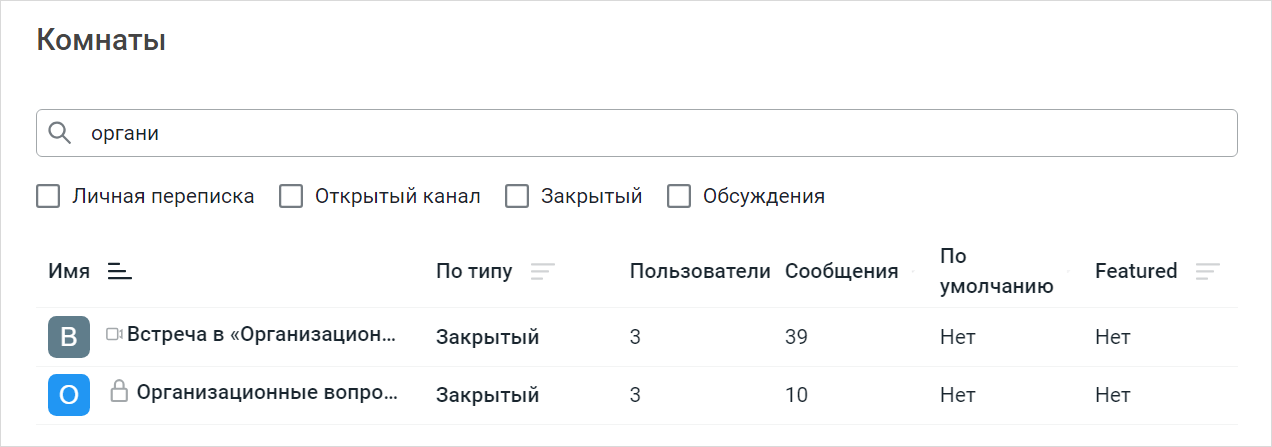The image size is (1272, 447).
Task: Toggle the Закрытый filter checkbox
Action: (x=517, y=196)
